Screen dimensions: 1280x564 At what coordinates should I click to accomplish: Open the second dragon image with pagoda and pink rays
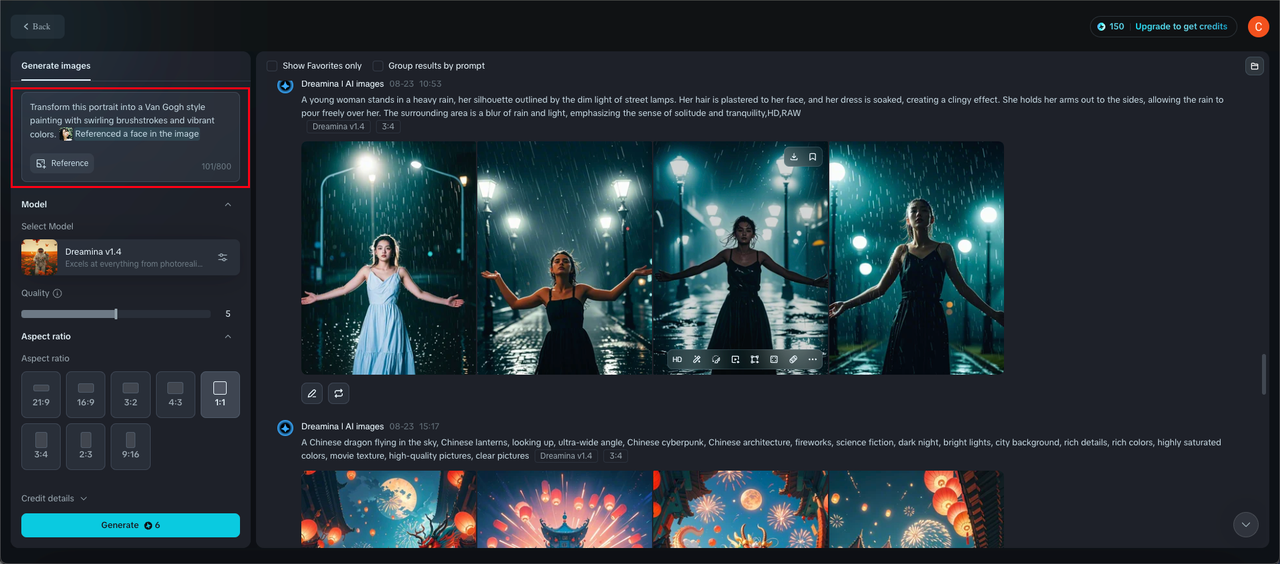(x=564, y=509)
